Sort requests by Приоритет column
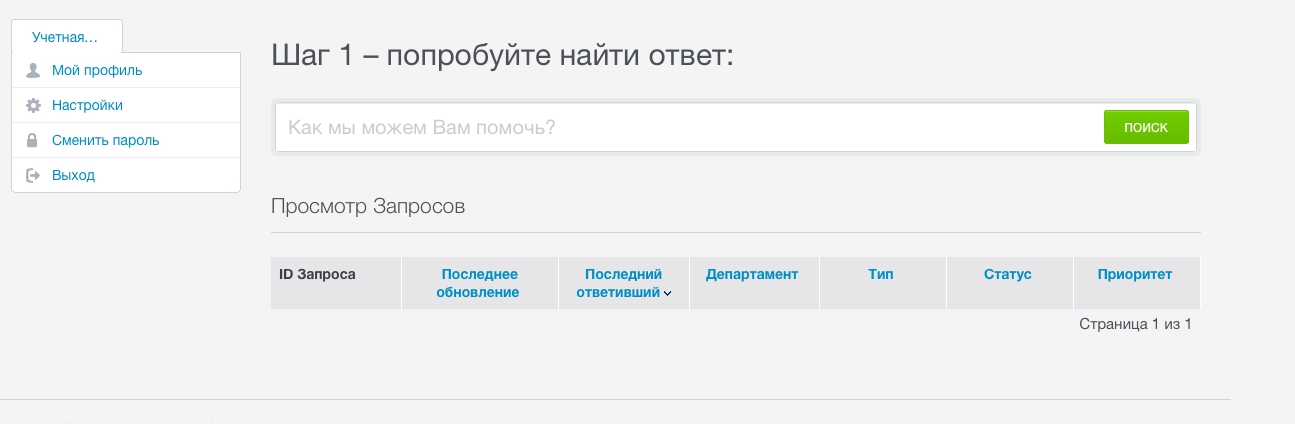 click(1134, 274)
